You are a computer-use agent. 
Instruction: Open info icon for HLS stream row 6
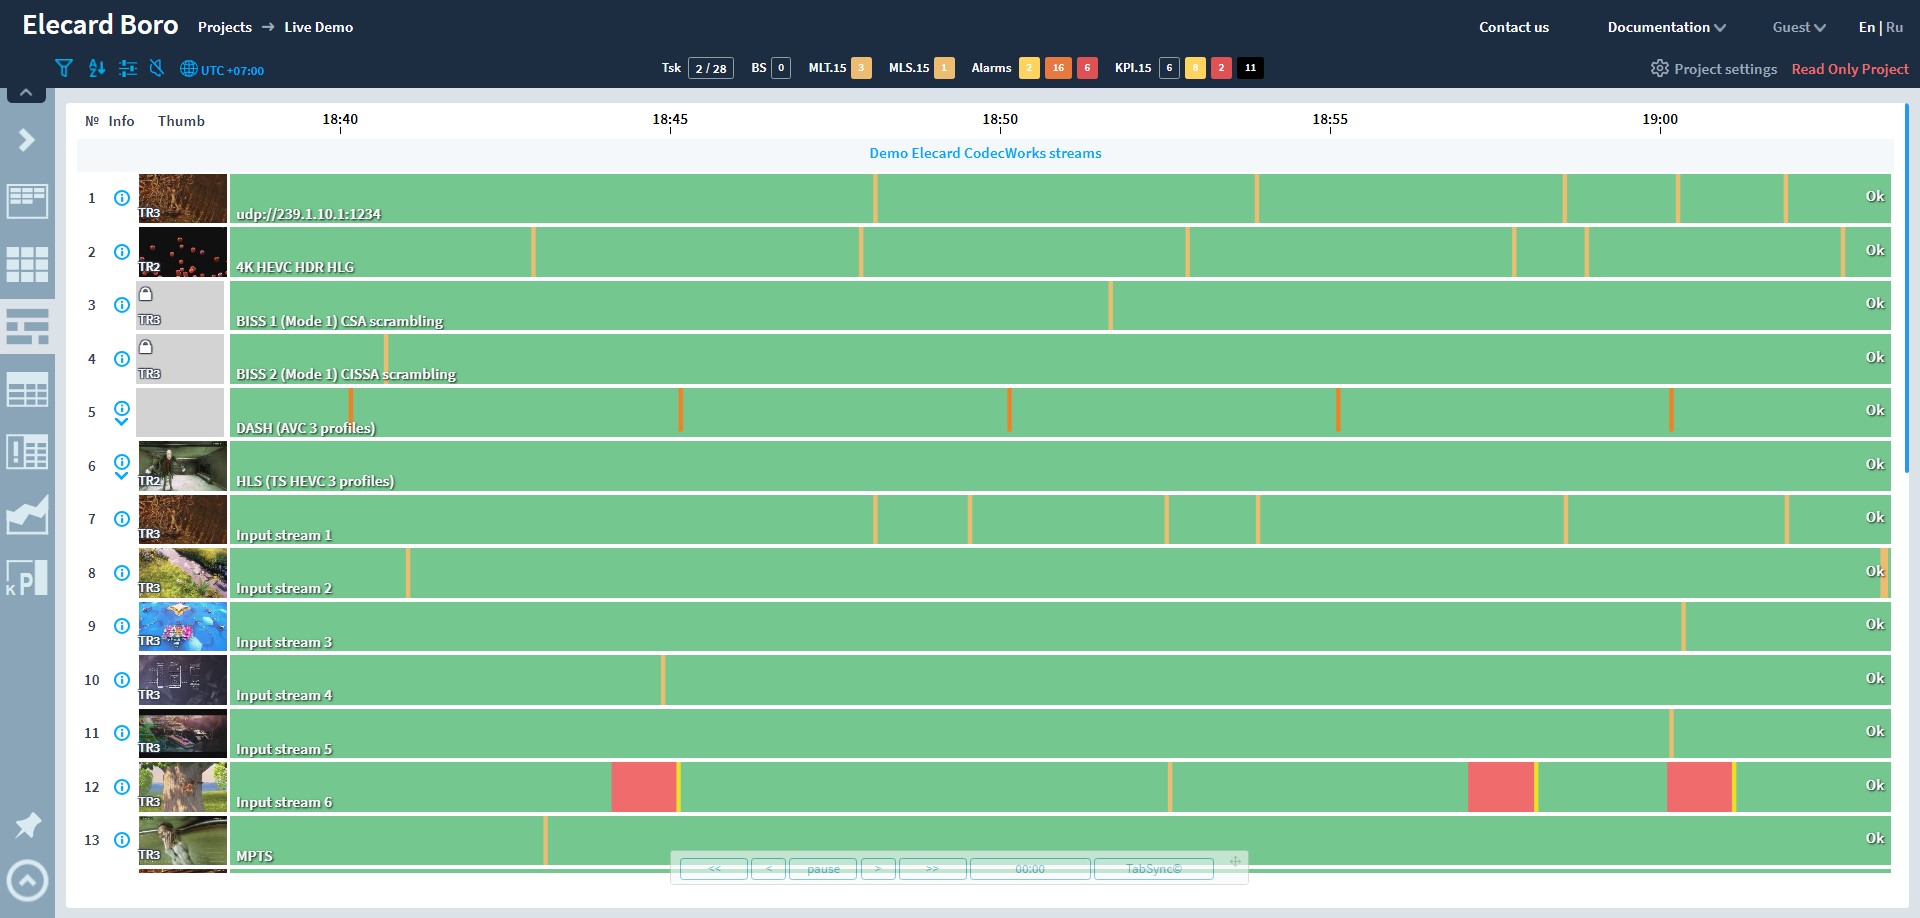pos(122,462)
